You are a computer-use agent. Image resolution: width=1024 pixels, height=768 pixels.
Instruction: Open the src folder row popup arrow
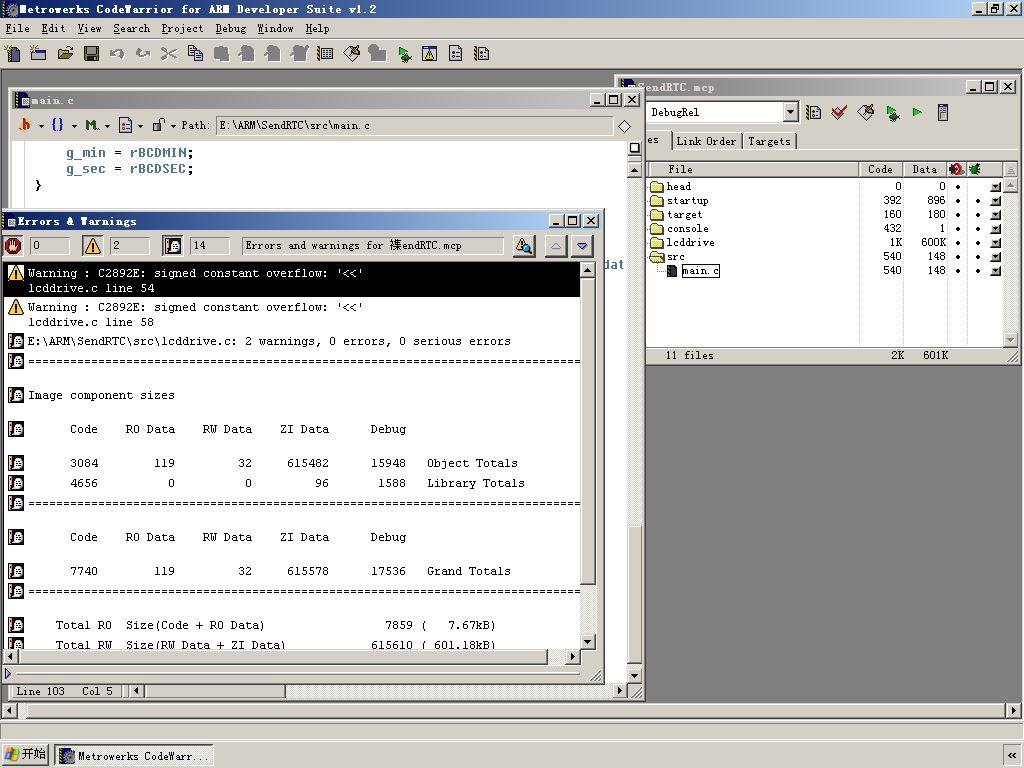pos(995,257)
